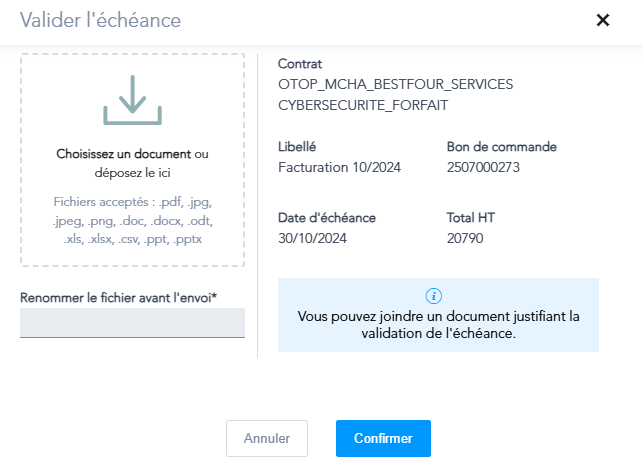
Task: Select the Facturation 10/2024 label value
Action: 339,167
